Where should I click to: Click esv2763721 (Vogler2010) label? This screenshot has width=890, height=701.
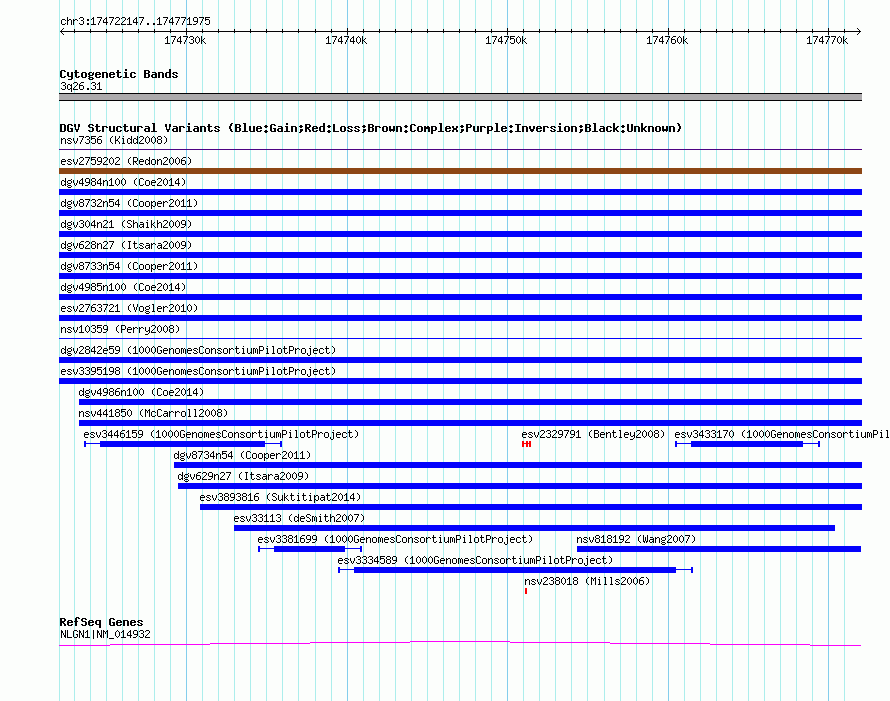129,308
